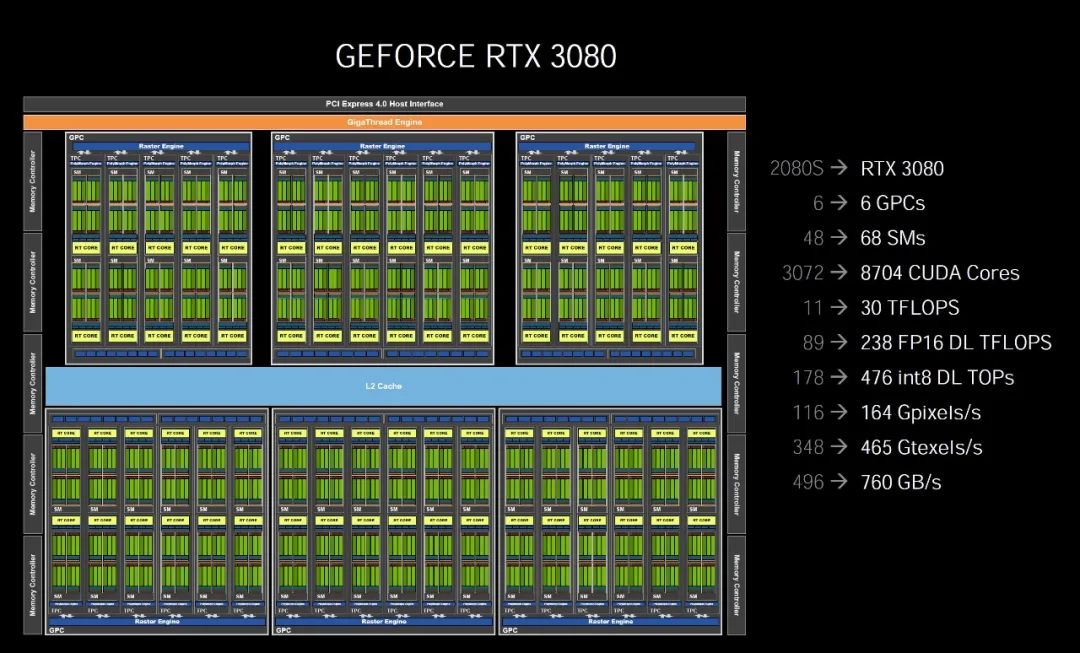Select the '68 SMs' spec text
The width and height of the screenshot is (1080, 653).
pyautogui.click(x=893, y=238)
